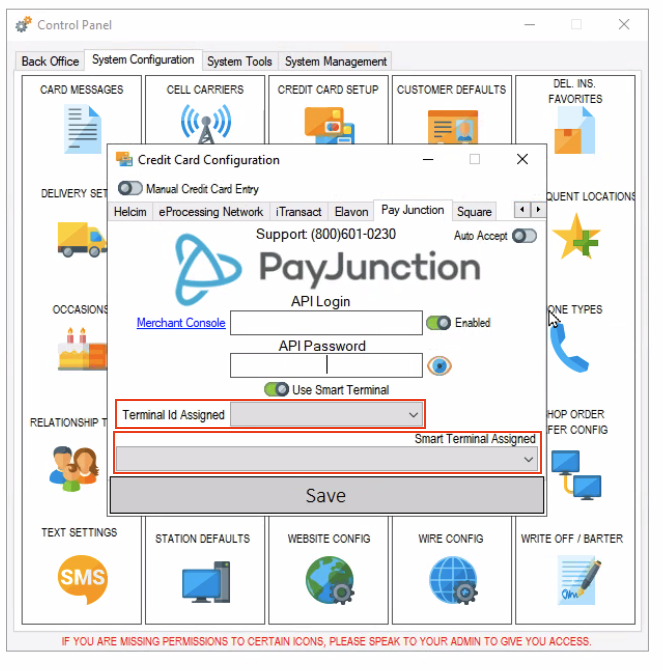Select the eProcessing Network tab
This screenshot has height=671, width=663.
tap(211, 211)
